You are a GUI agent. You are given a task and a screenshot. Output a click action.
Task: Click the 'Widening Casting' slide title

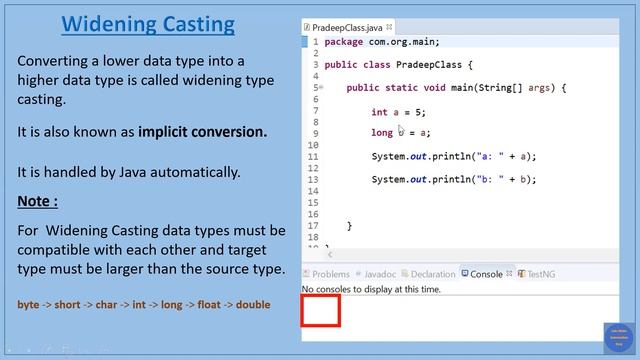148,24
